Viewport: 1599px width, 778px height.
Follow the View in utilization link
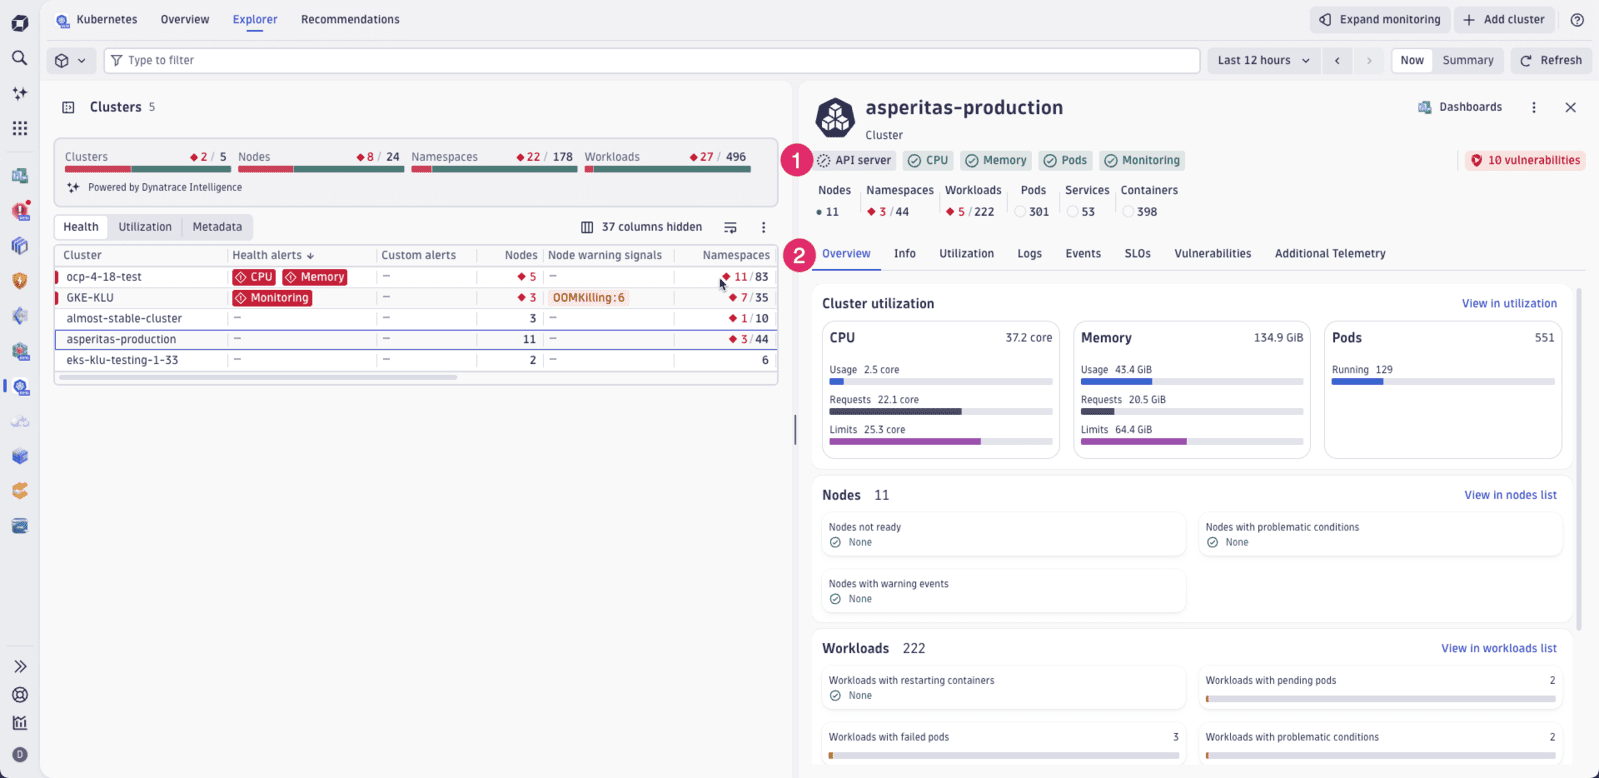pyautogui.click(x=1509, y=304)
